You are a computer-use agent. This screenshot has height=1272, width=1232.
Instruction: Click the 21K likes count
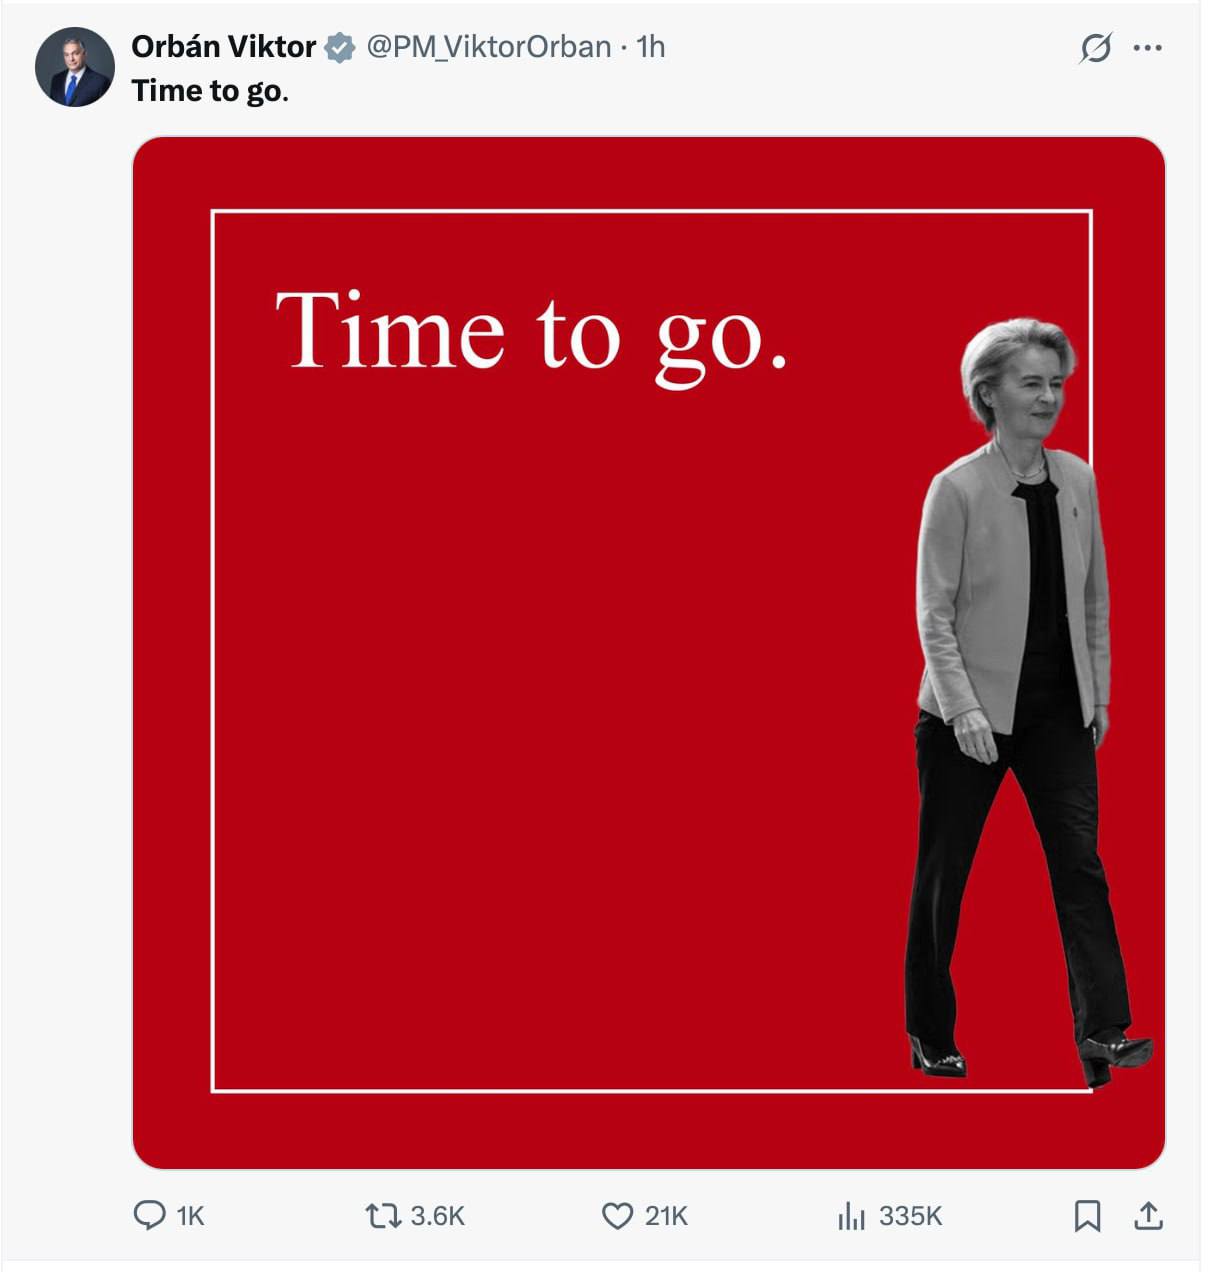click(666, 1216)
